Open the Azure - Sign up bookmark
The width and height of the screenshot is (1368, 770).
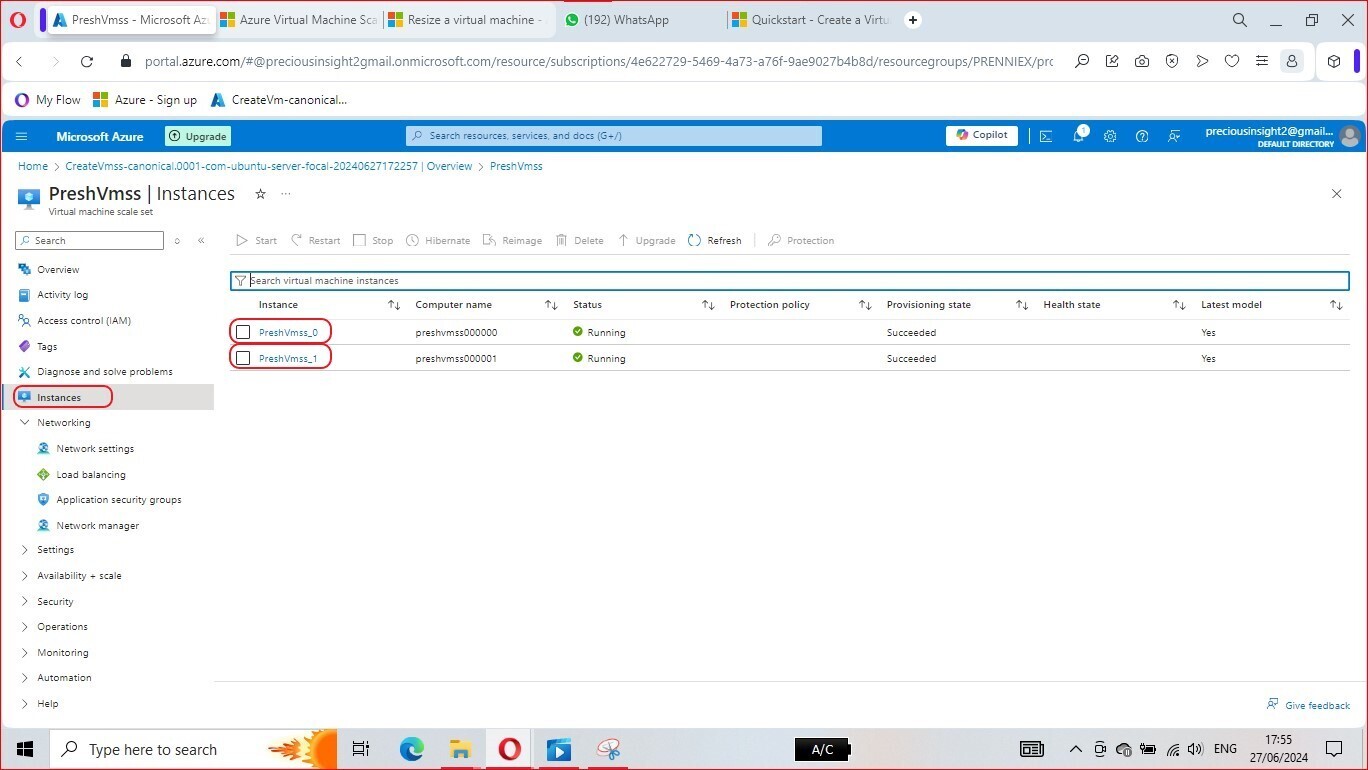click(x=145, y=100)
